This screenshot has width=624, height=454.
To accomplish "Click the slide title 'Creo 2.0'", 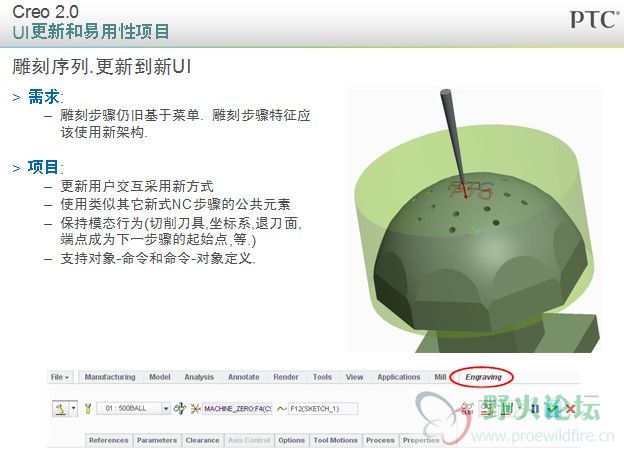I will tap(45, 12).
